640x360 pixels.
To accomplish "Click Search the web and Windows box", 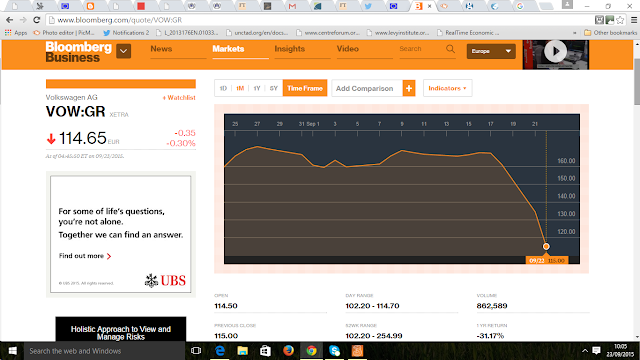I will [104, 351].
